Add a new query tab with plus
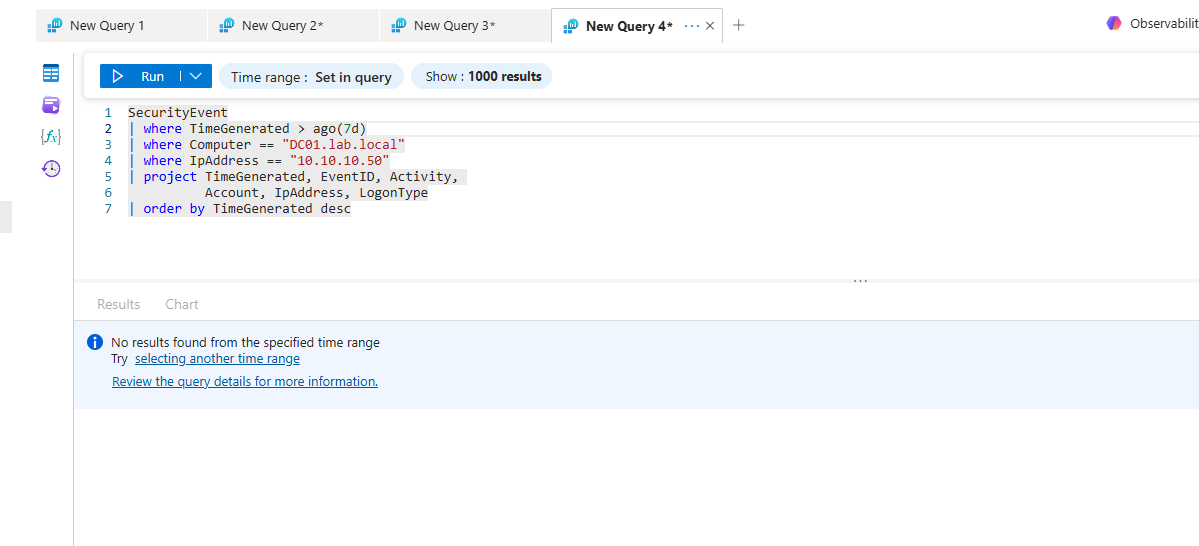This screenshot has height=546, width=1199. tap(738, 25)
